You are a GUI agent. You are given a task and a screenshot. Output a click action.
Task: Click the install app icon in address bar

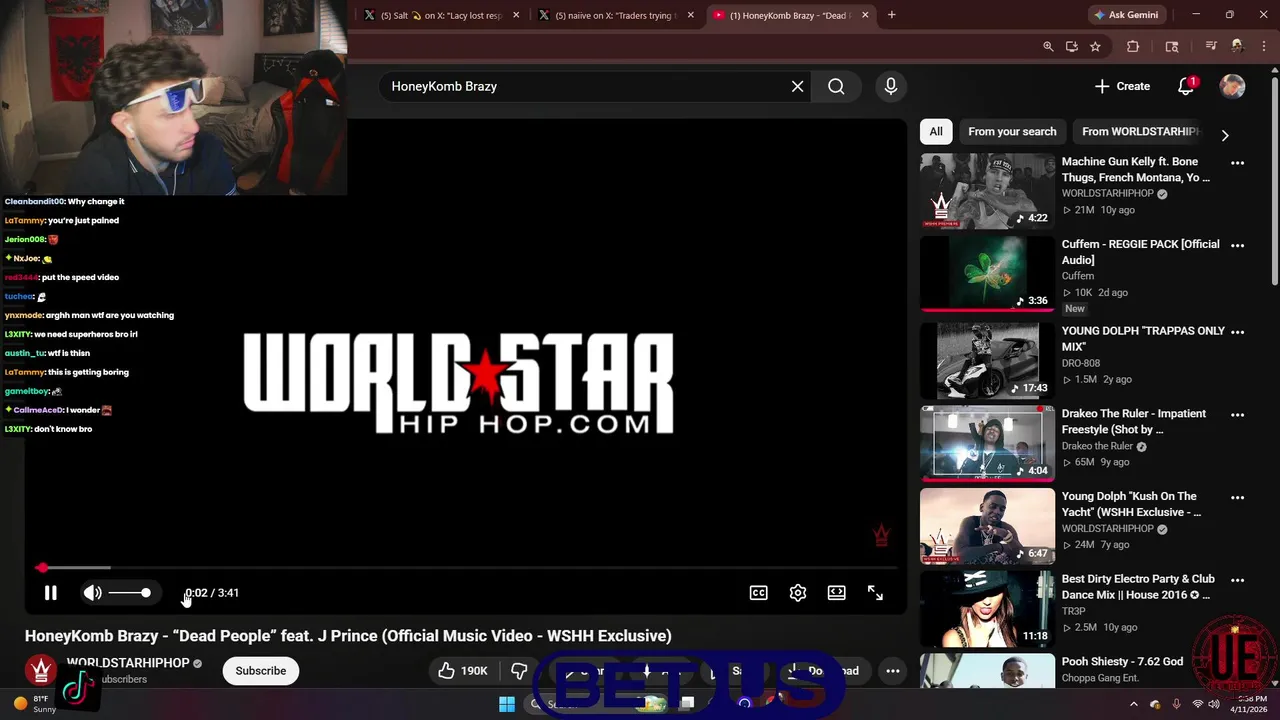[x=1072, y=46]
